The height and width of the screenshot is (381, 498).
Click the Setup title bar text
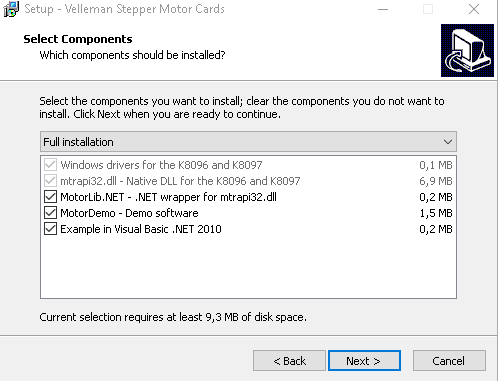(124, 9)
